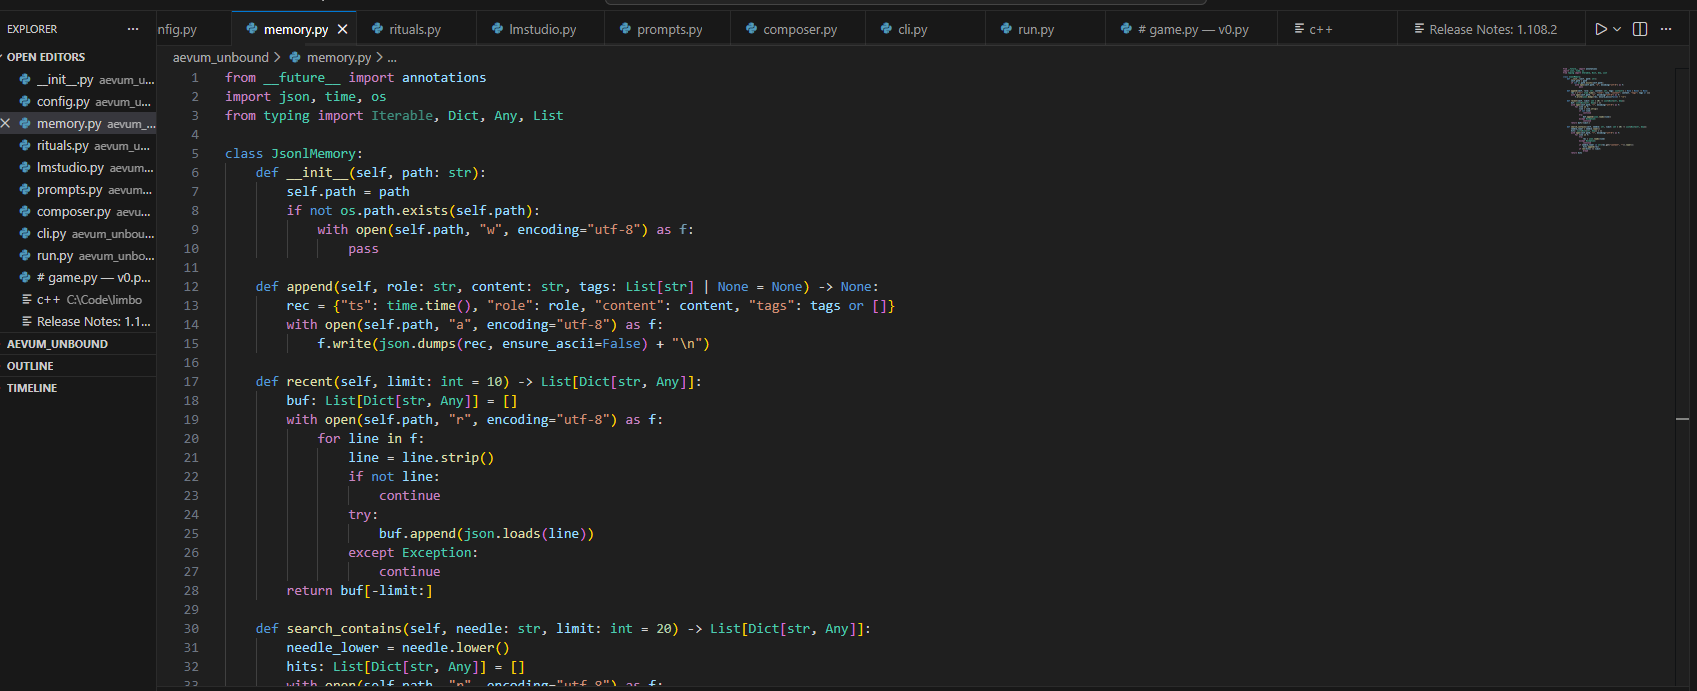Collapse the Open Editors section
The height and width of the screenshot is (691, 1697).
tap(46, 57)
